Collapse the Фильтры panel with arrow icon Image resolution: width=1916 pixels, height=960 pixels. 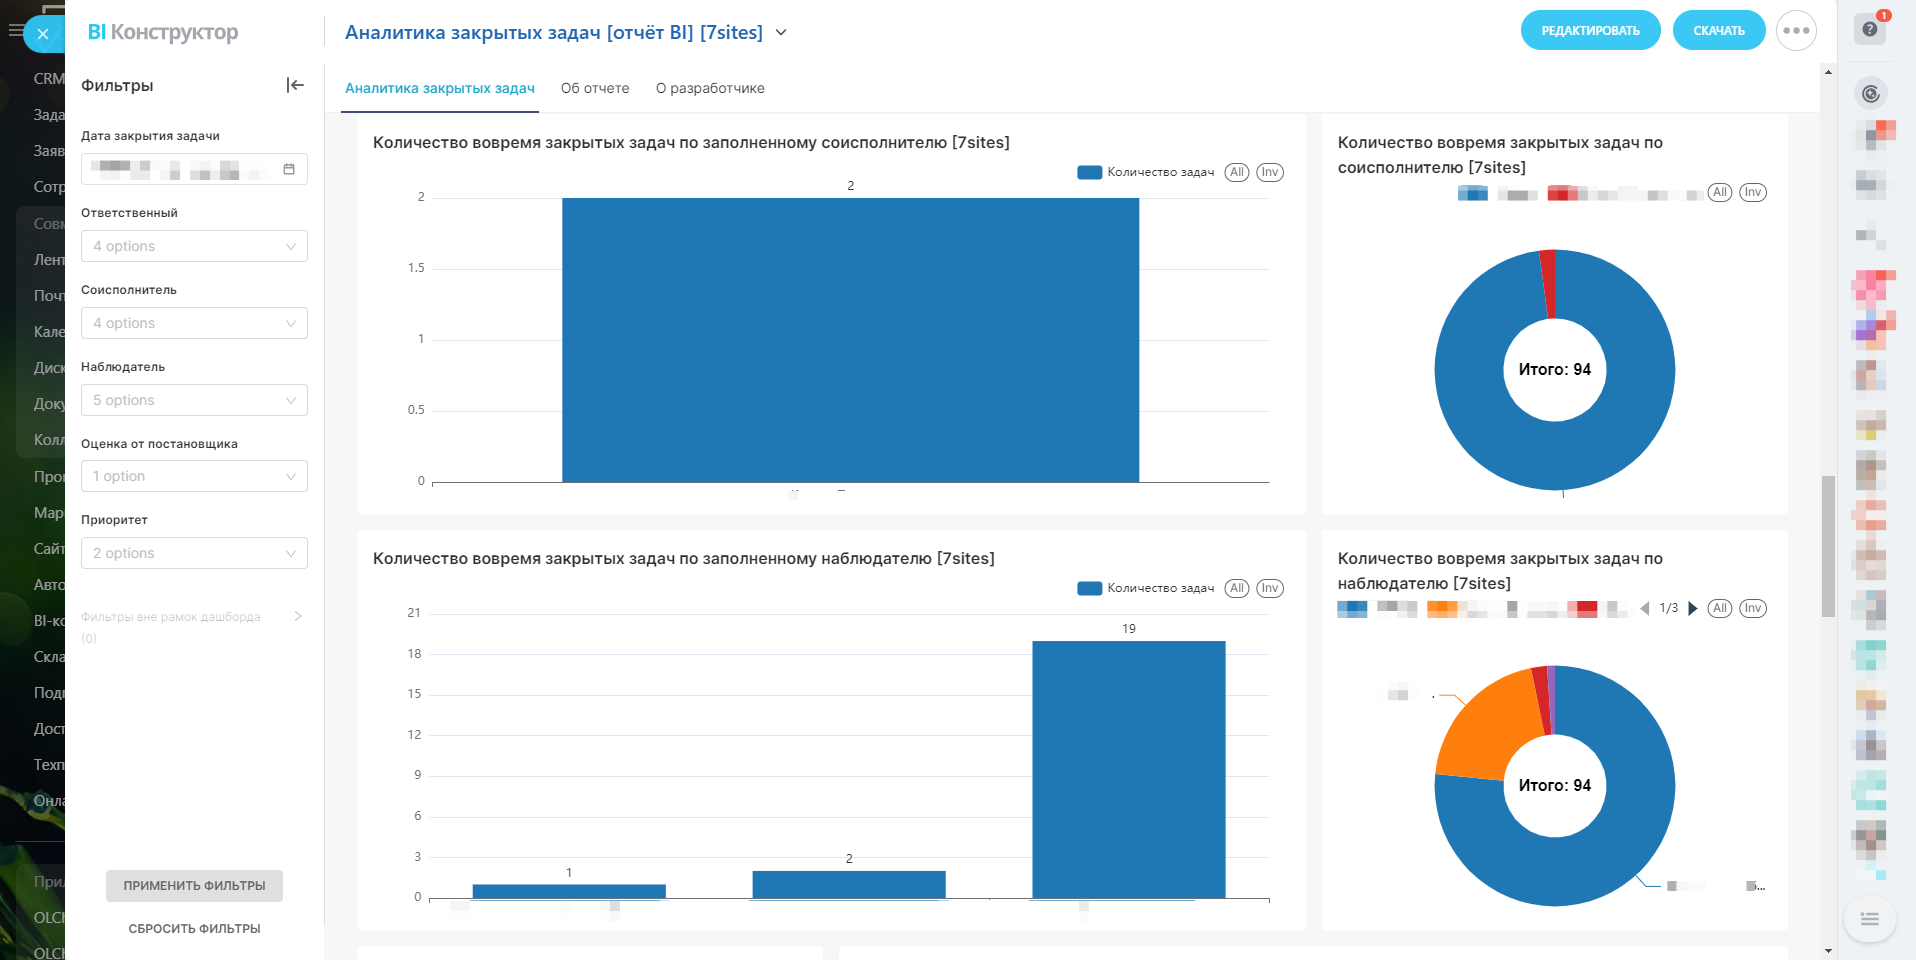click(295, 85)
